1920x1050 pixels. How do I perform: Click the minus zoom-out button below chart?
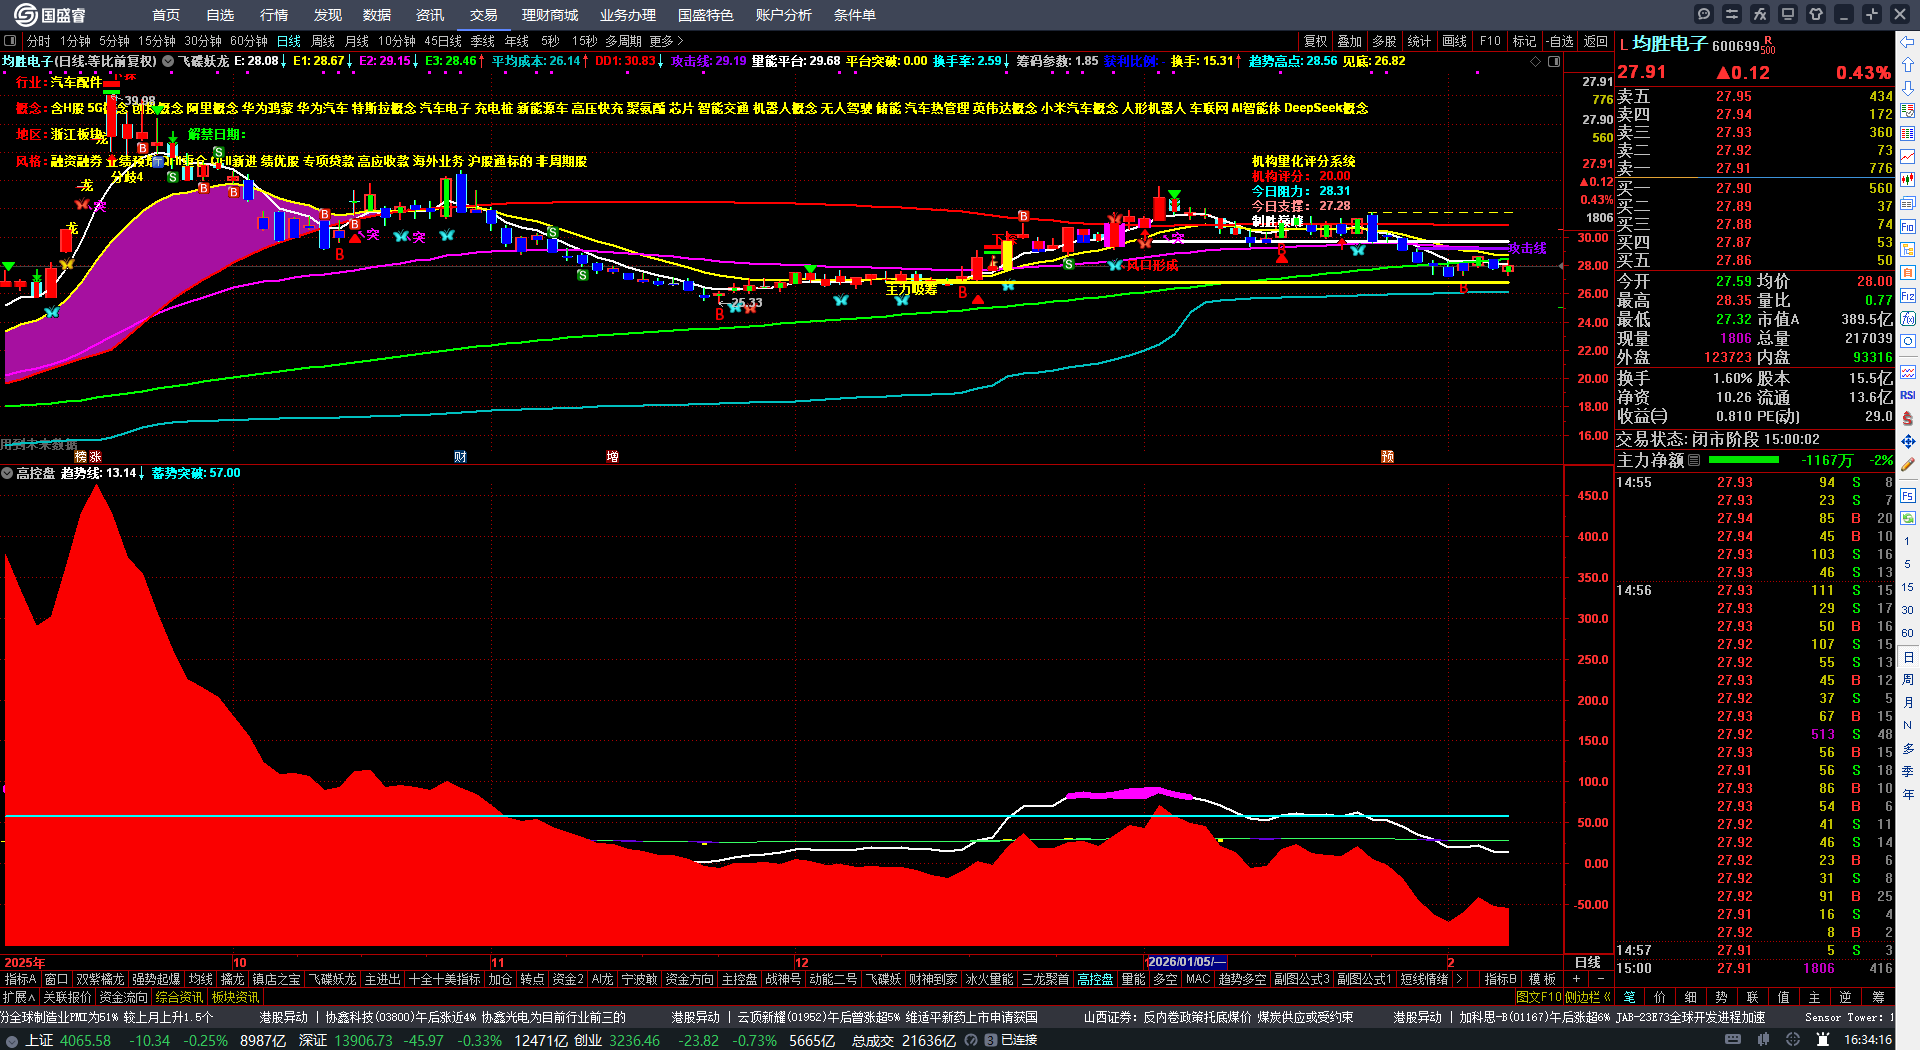(1601, 979)
